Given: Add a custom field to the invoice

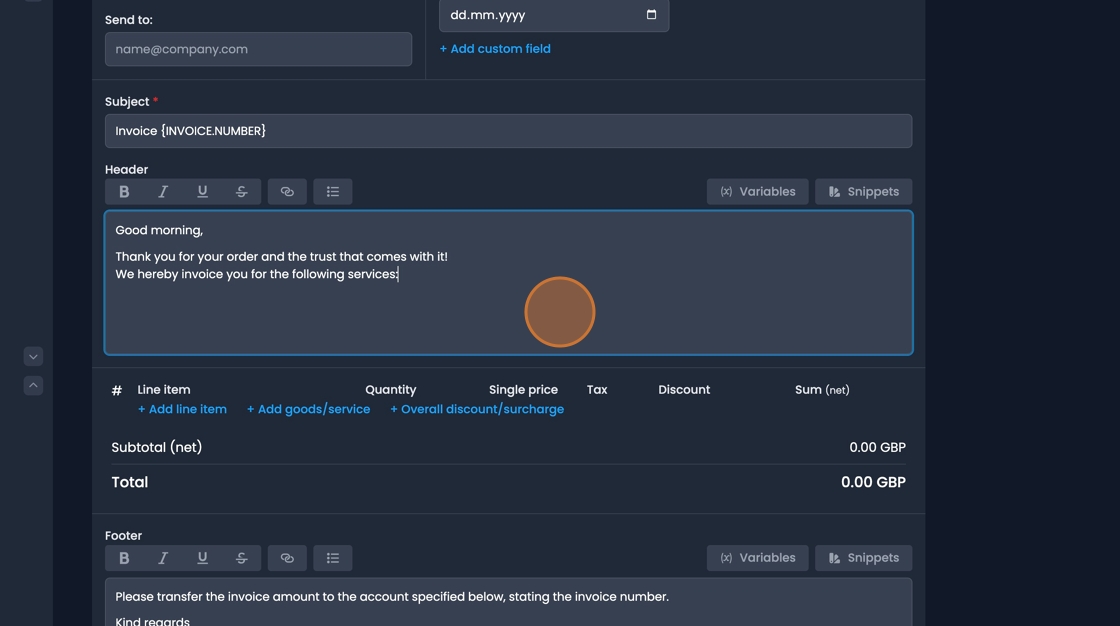Looking at the screenshot, I should coord(495,48).
